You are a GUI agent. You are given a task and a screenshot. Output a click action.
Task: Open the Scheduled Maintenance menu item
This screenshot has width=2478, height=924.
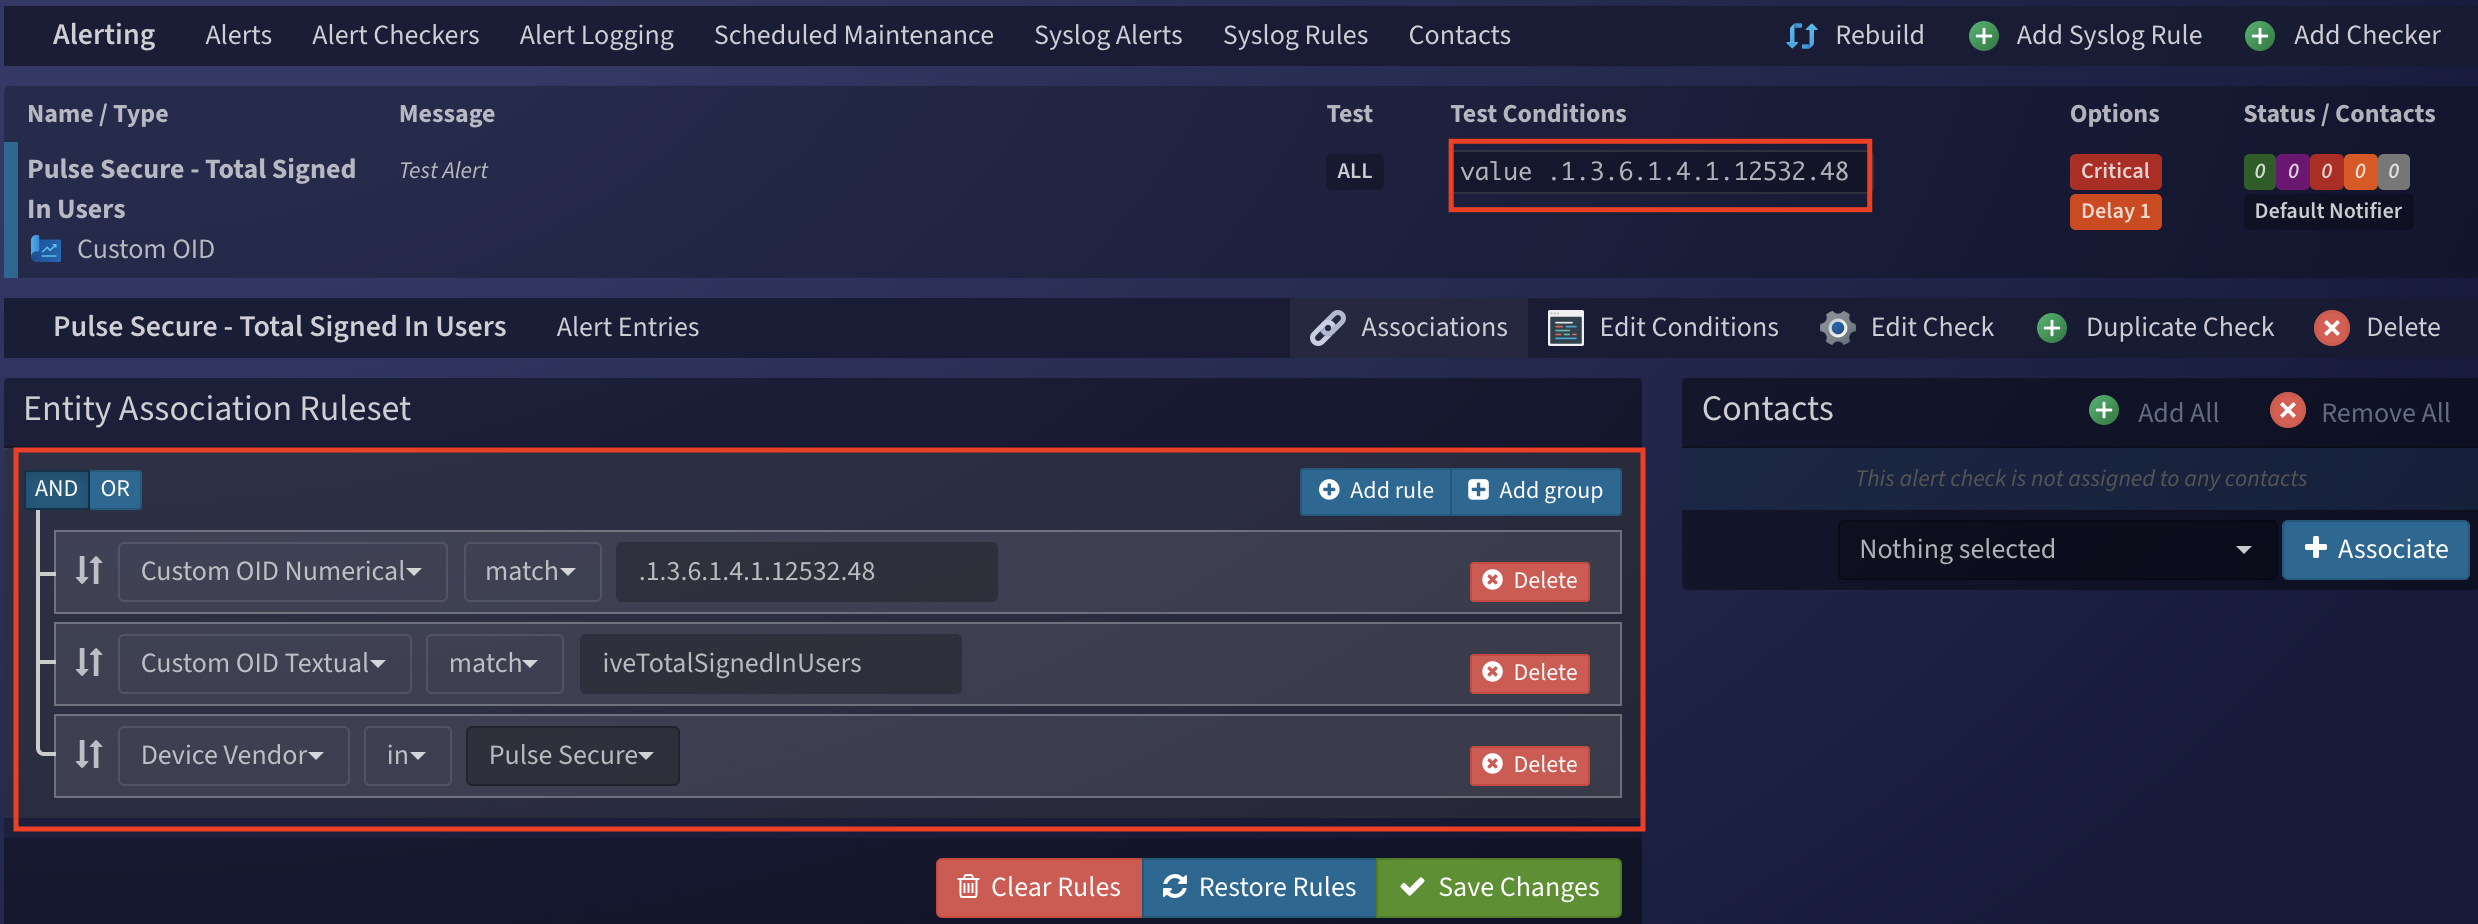(x=853, y=35)
